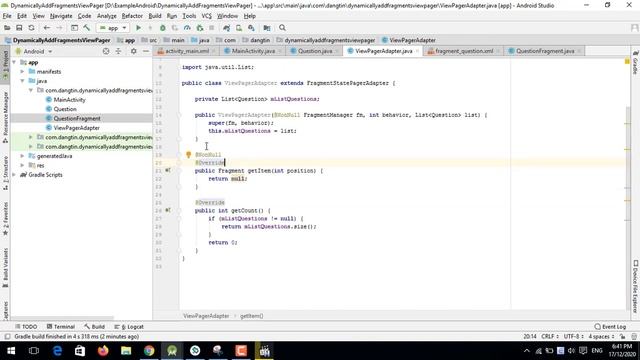Switch to the MainActivity.java tab
Screen dimensions: 640x360
[253, 51]
